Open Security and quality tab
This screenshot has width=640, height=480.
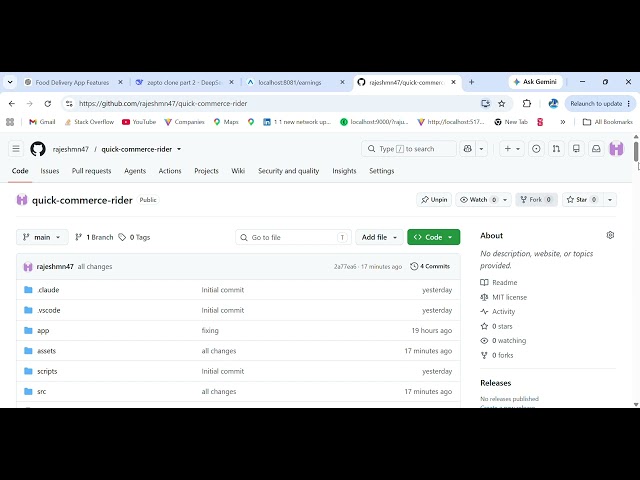click(x=289, y=171)
